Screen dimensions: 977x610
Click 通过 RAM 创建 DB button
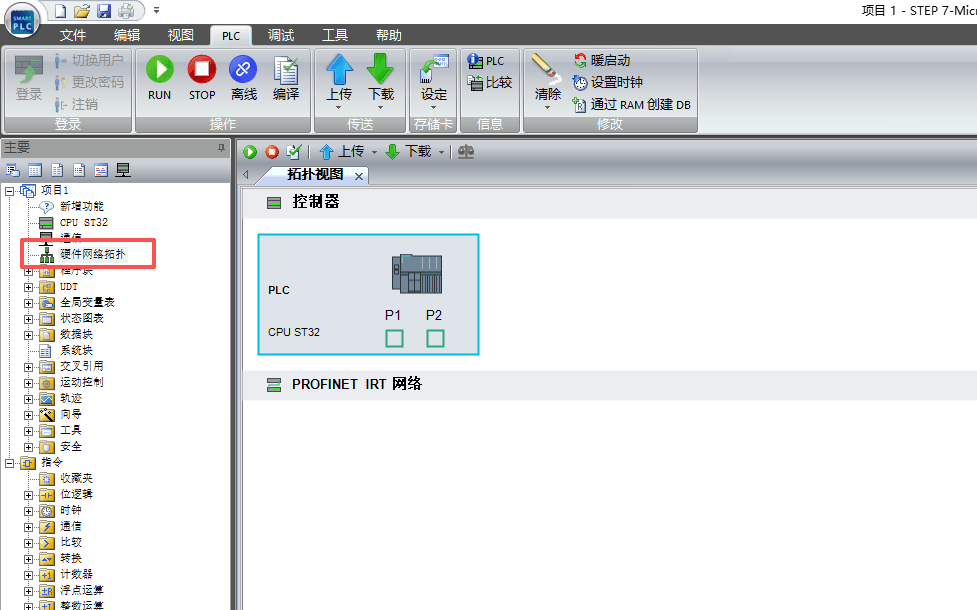(631, 105)
